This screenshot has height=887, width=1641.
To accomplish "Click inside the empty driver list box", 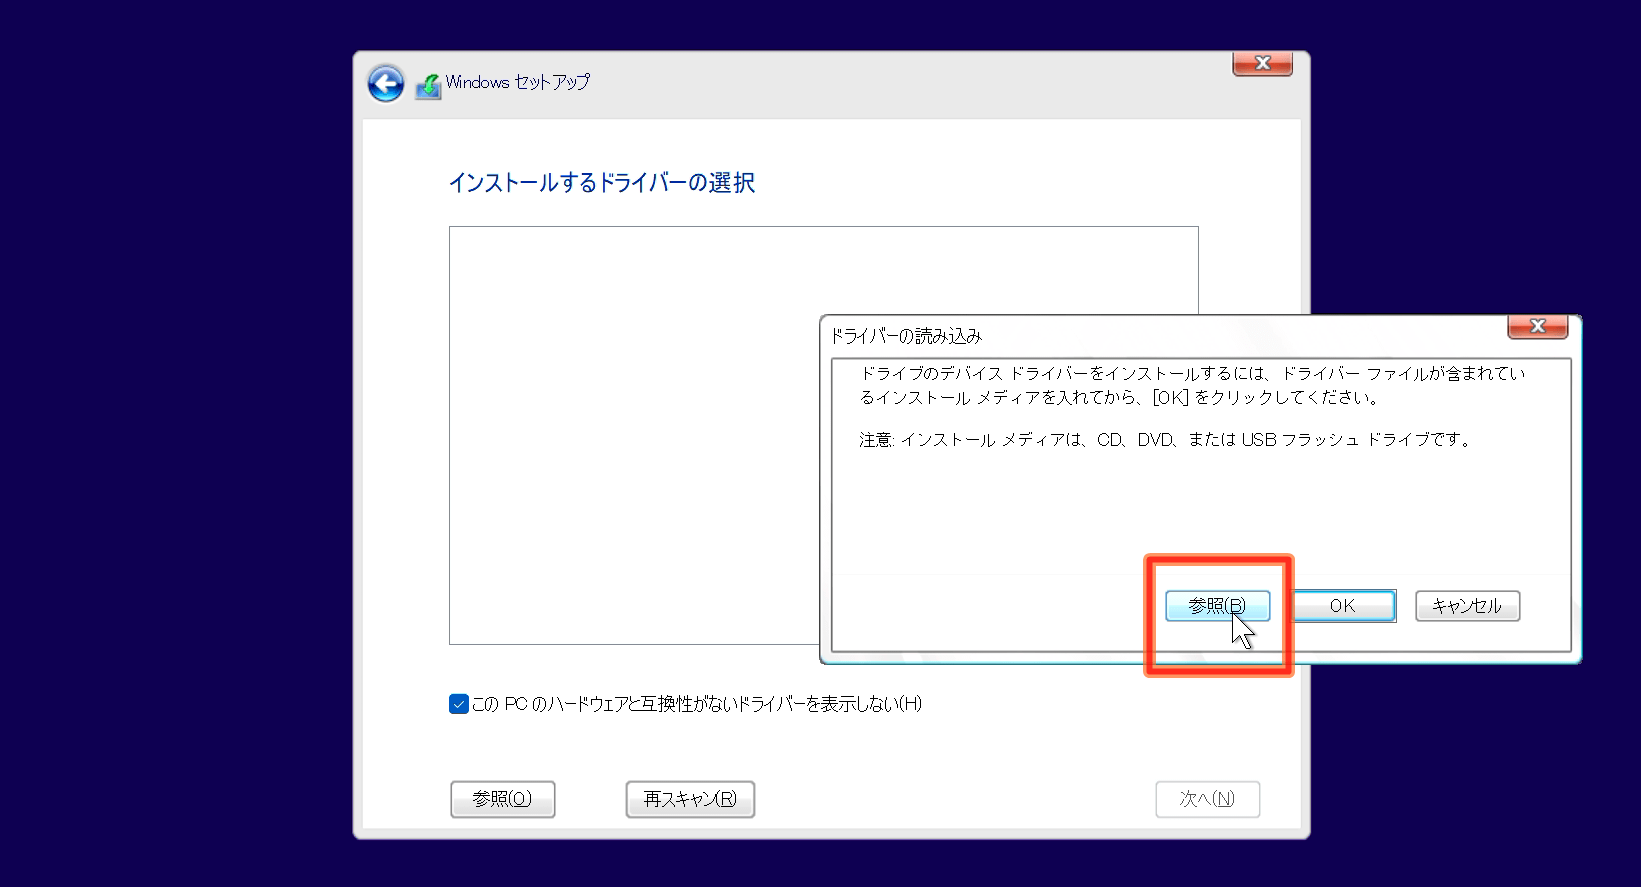I will point(630,430).
